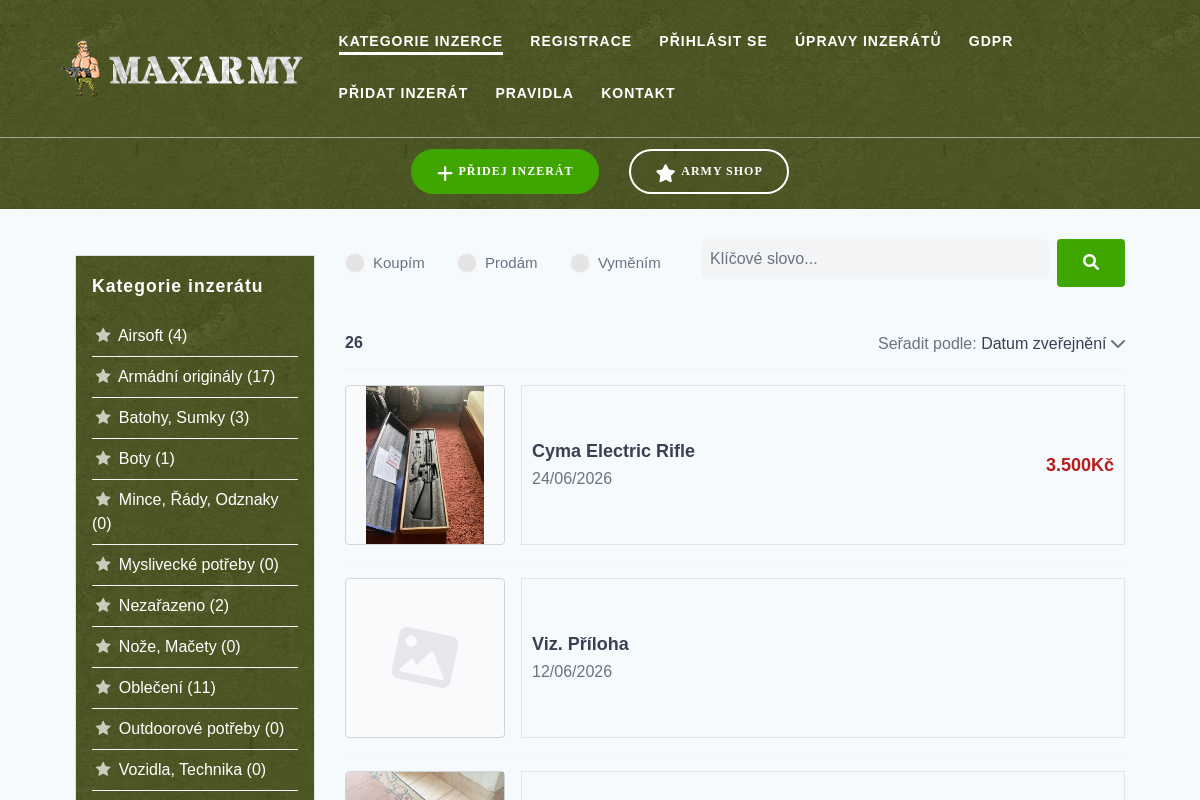This screenshot has height=800, width=1200.
Task: Open the Nože, Mačety (0) category
Action: [180, 646]
